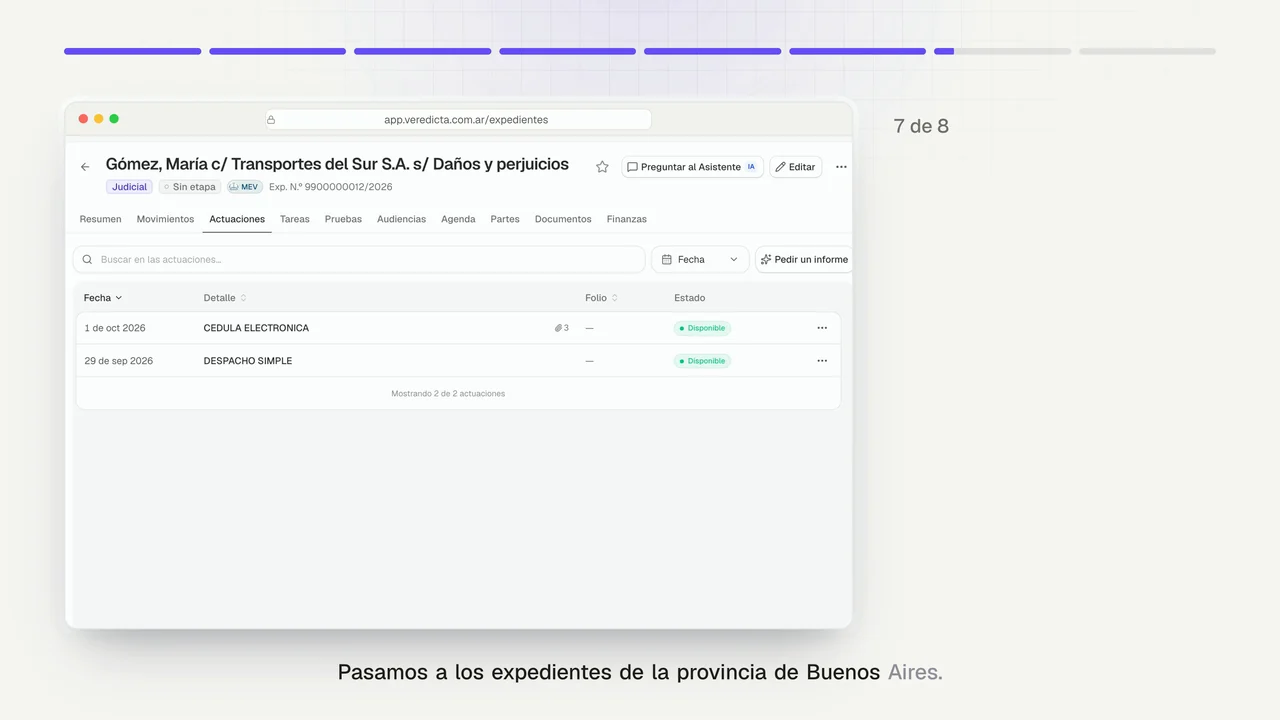
Task: Switch to the Partes tab
Action: click(x=505, y=219)
